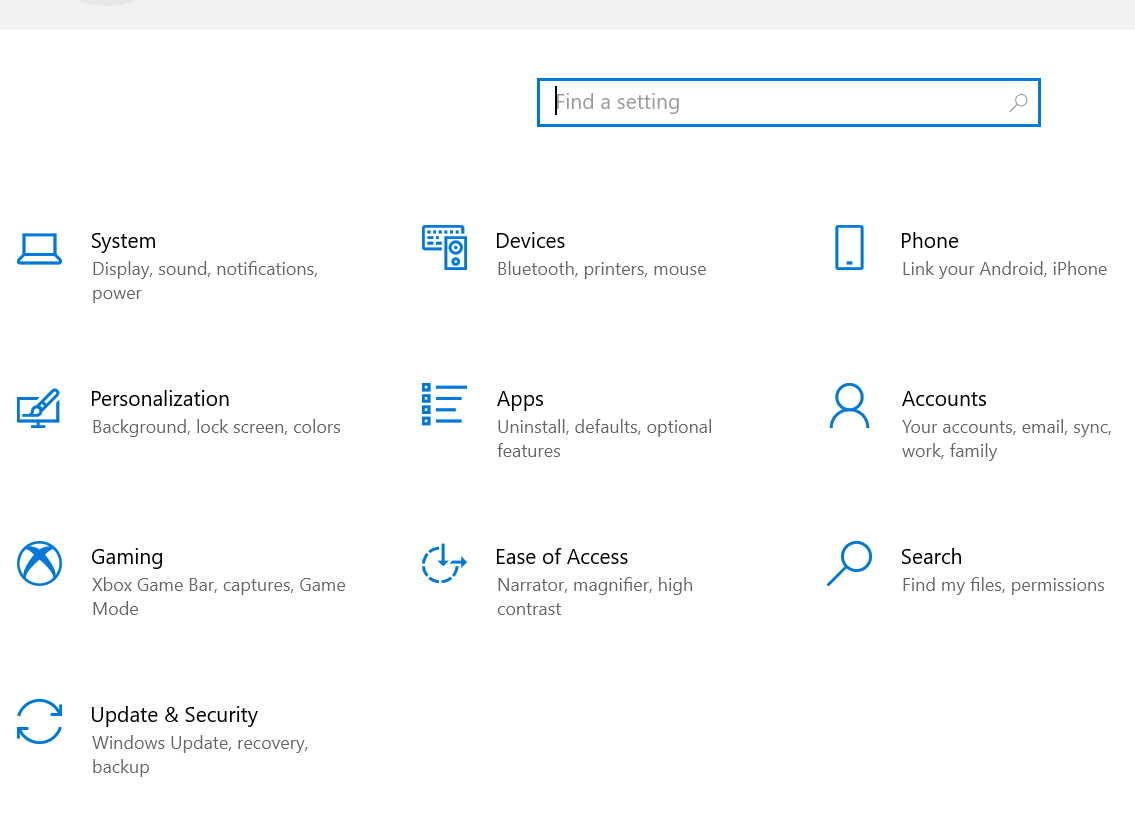1135x826 pixels.
Task: Click the Apps list icon
Action: tap(445, 406)
